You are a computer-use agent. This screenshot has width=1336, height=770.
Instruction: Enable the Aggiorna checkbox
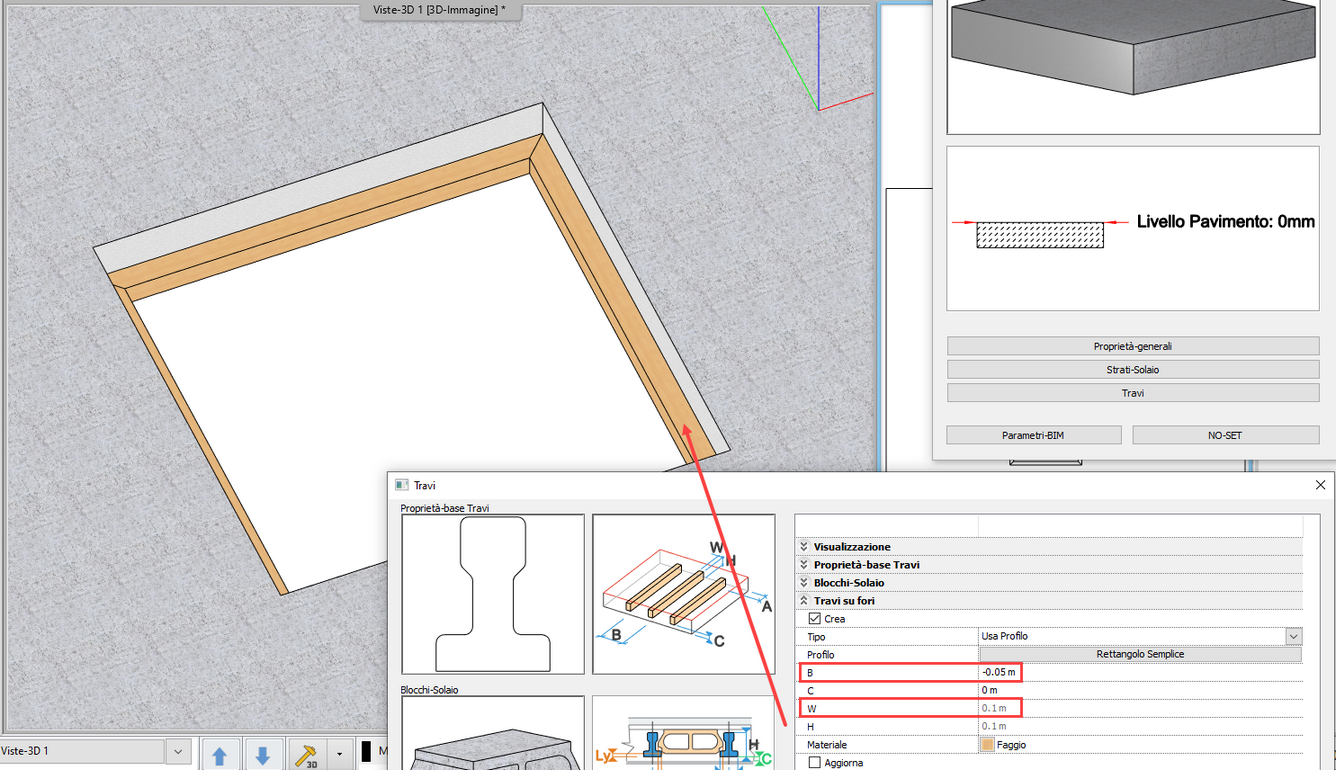point(815,763)
